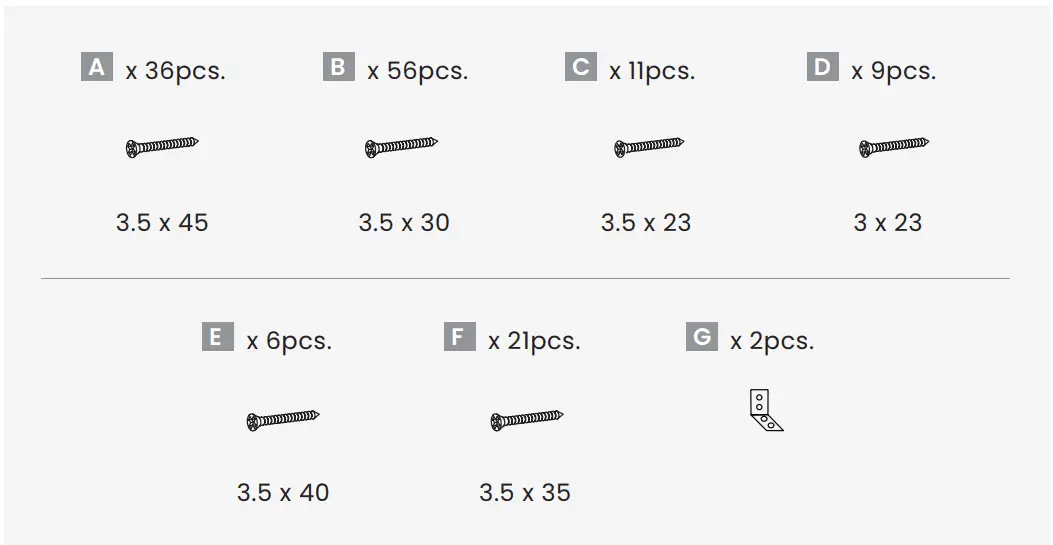Image resolution: width=1053 pixels, height=545 pixels.
Task: Click the gray letter B badge
Action: coord(338,67)
